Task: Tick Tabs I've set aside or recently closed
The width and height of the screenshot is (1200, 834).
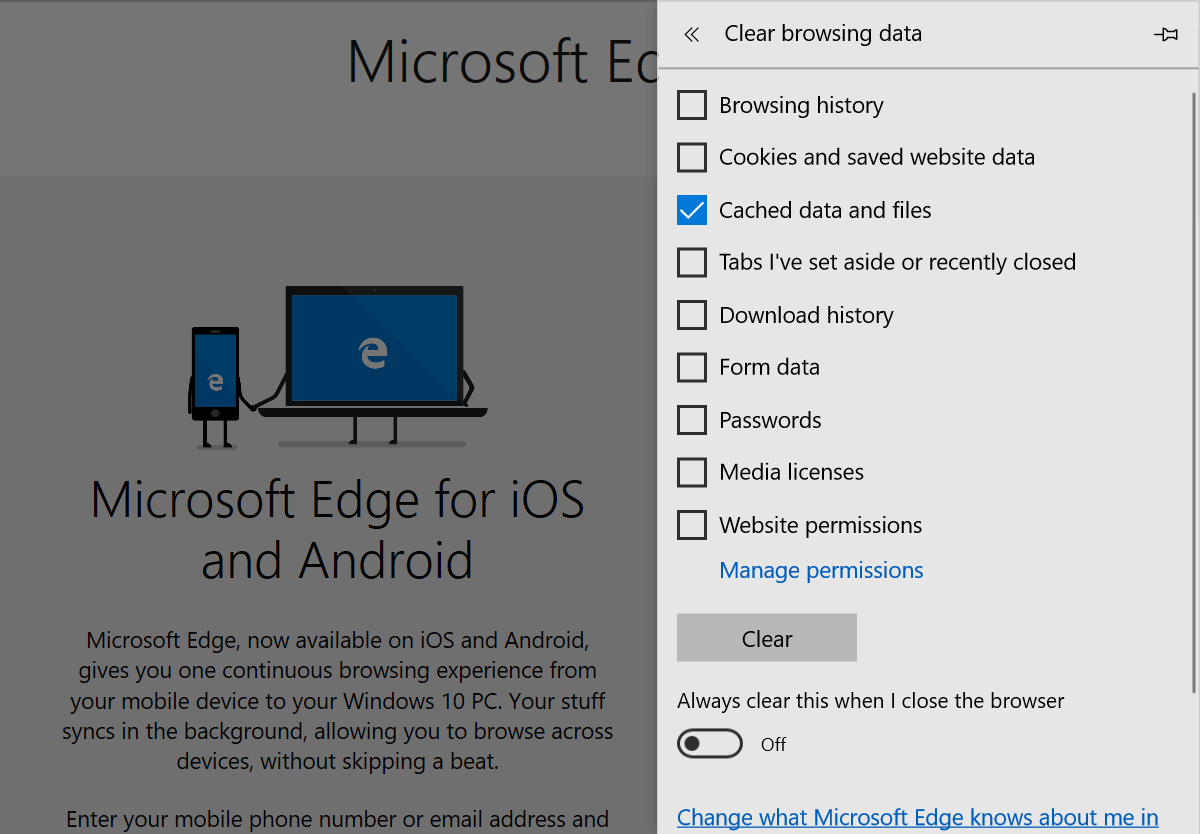Action: (x=692, y=263)
